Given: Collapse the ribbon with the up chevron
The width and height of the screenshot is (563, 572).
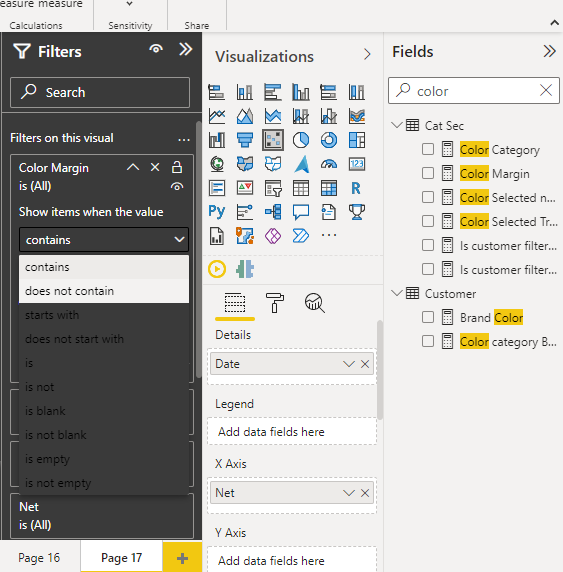Looking at the screenshot, I should (x=555, y=23).
